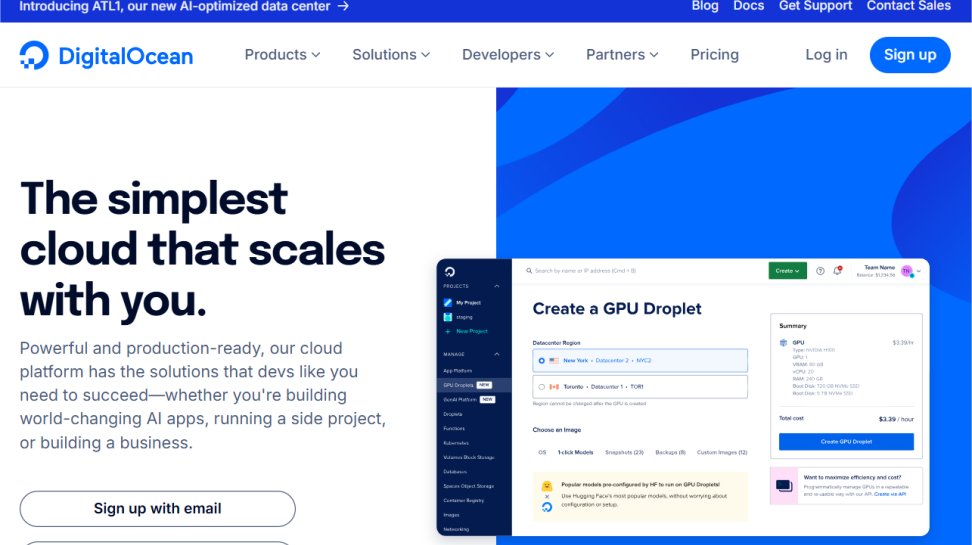
Task: Click the staging project icon
Action: pyautogui.click(x=448, y=317)
